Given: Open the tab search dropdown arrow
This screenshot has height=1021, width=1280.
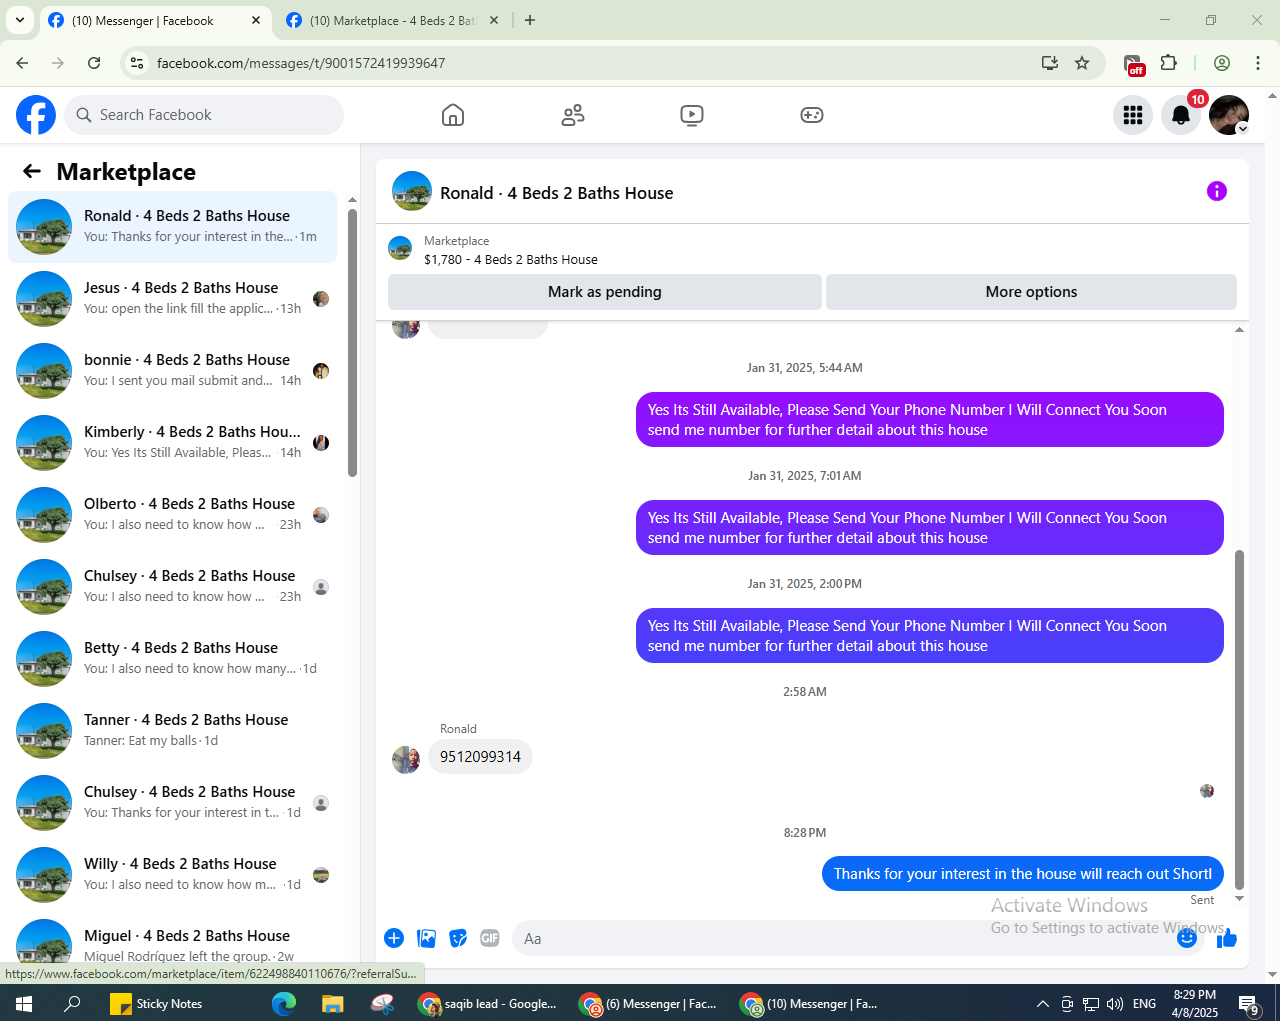Looking at the screenshot, I should point(20,20).
